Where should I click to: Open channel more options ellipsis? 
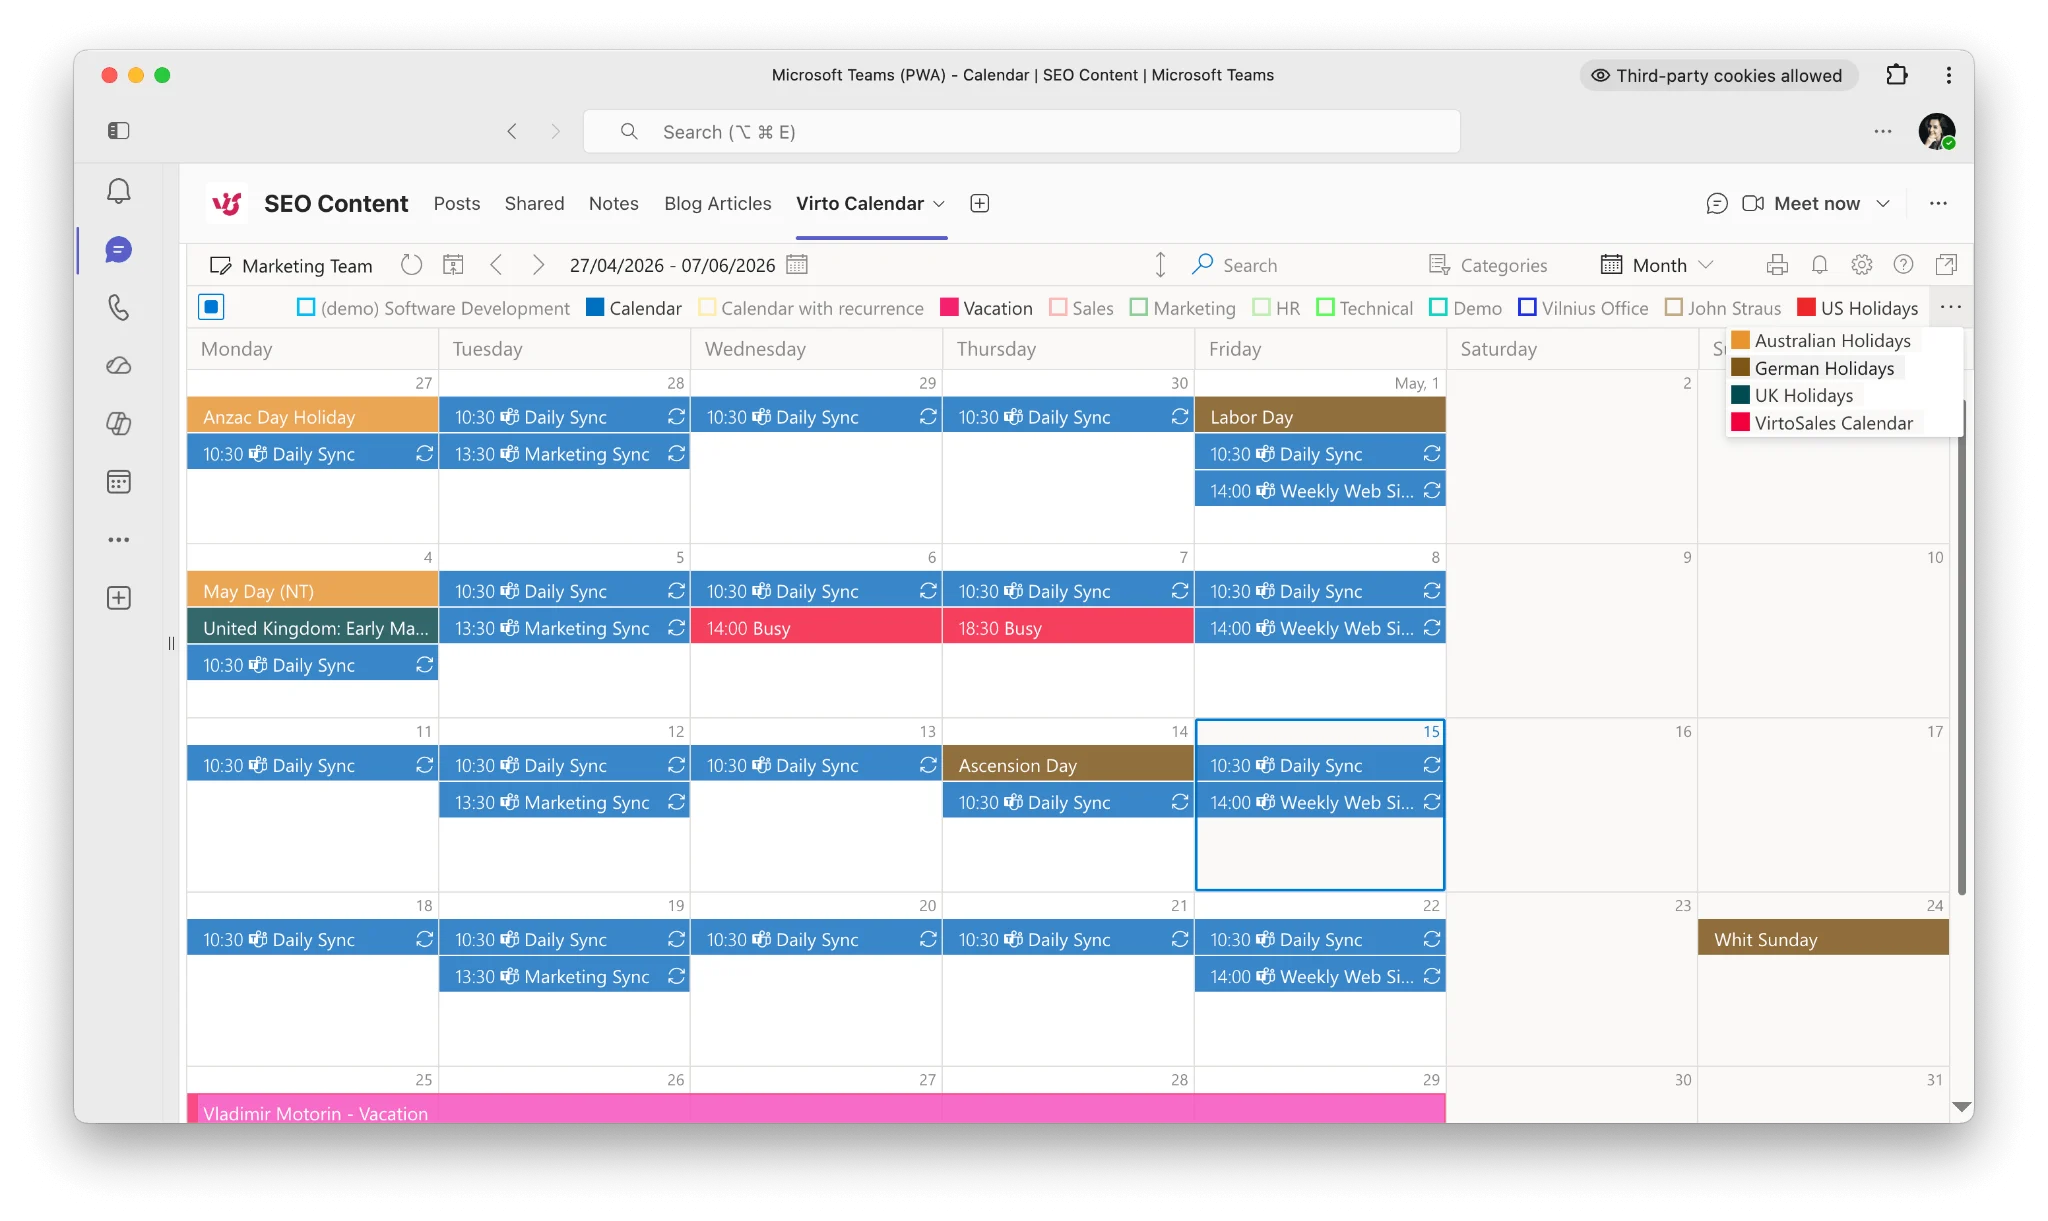tap(1938, 204)
